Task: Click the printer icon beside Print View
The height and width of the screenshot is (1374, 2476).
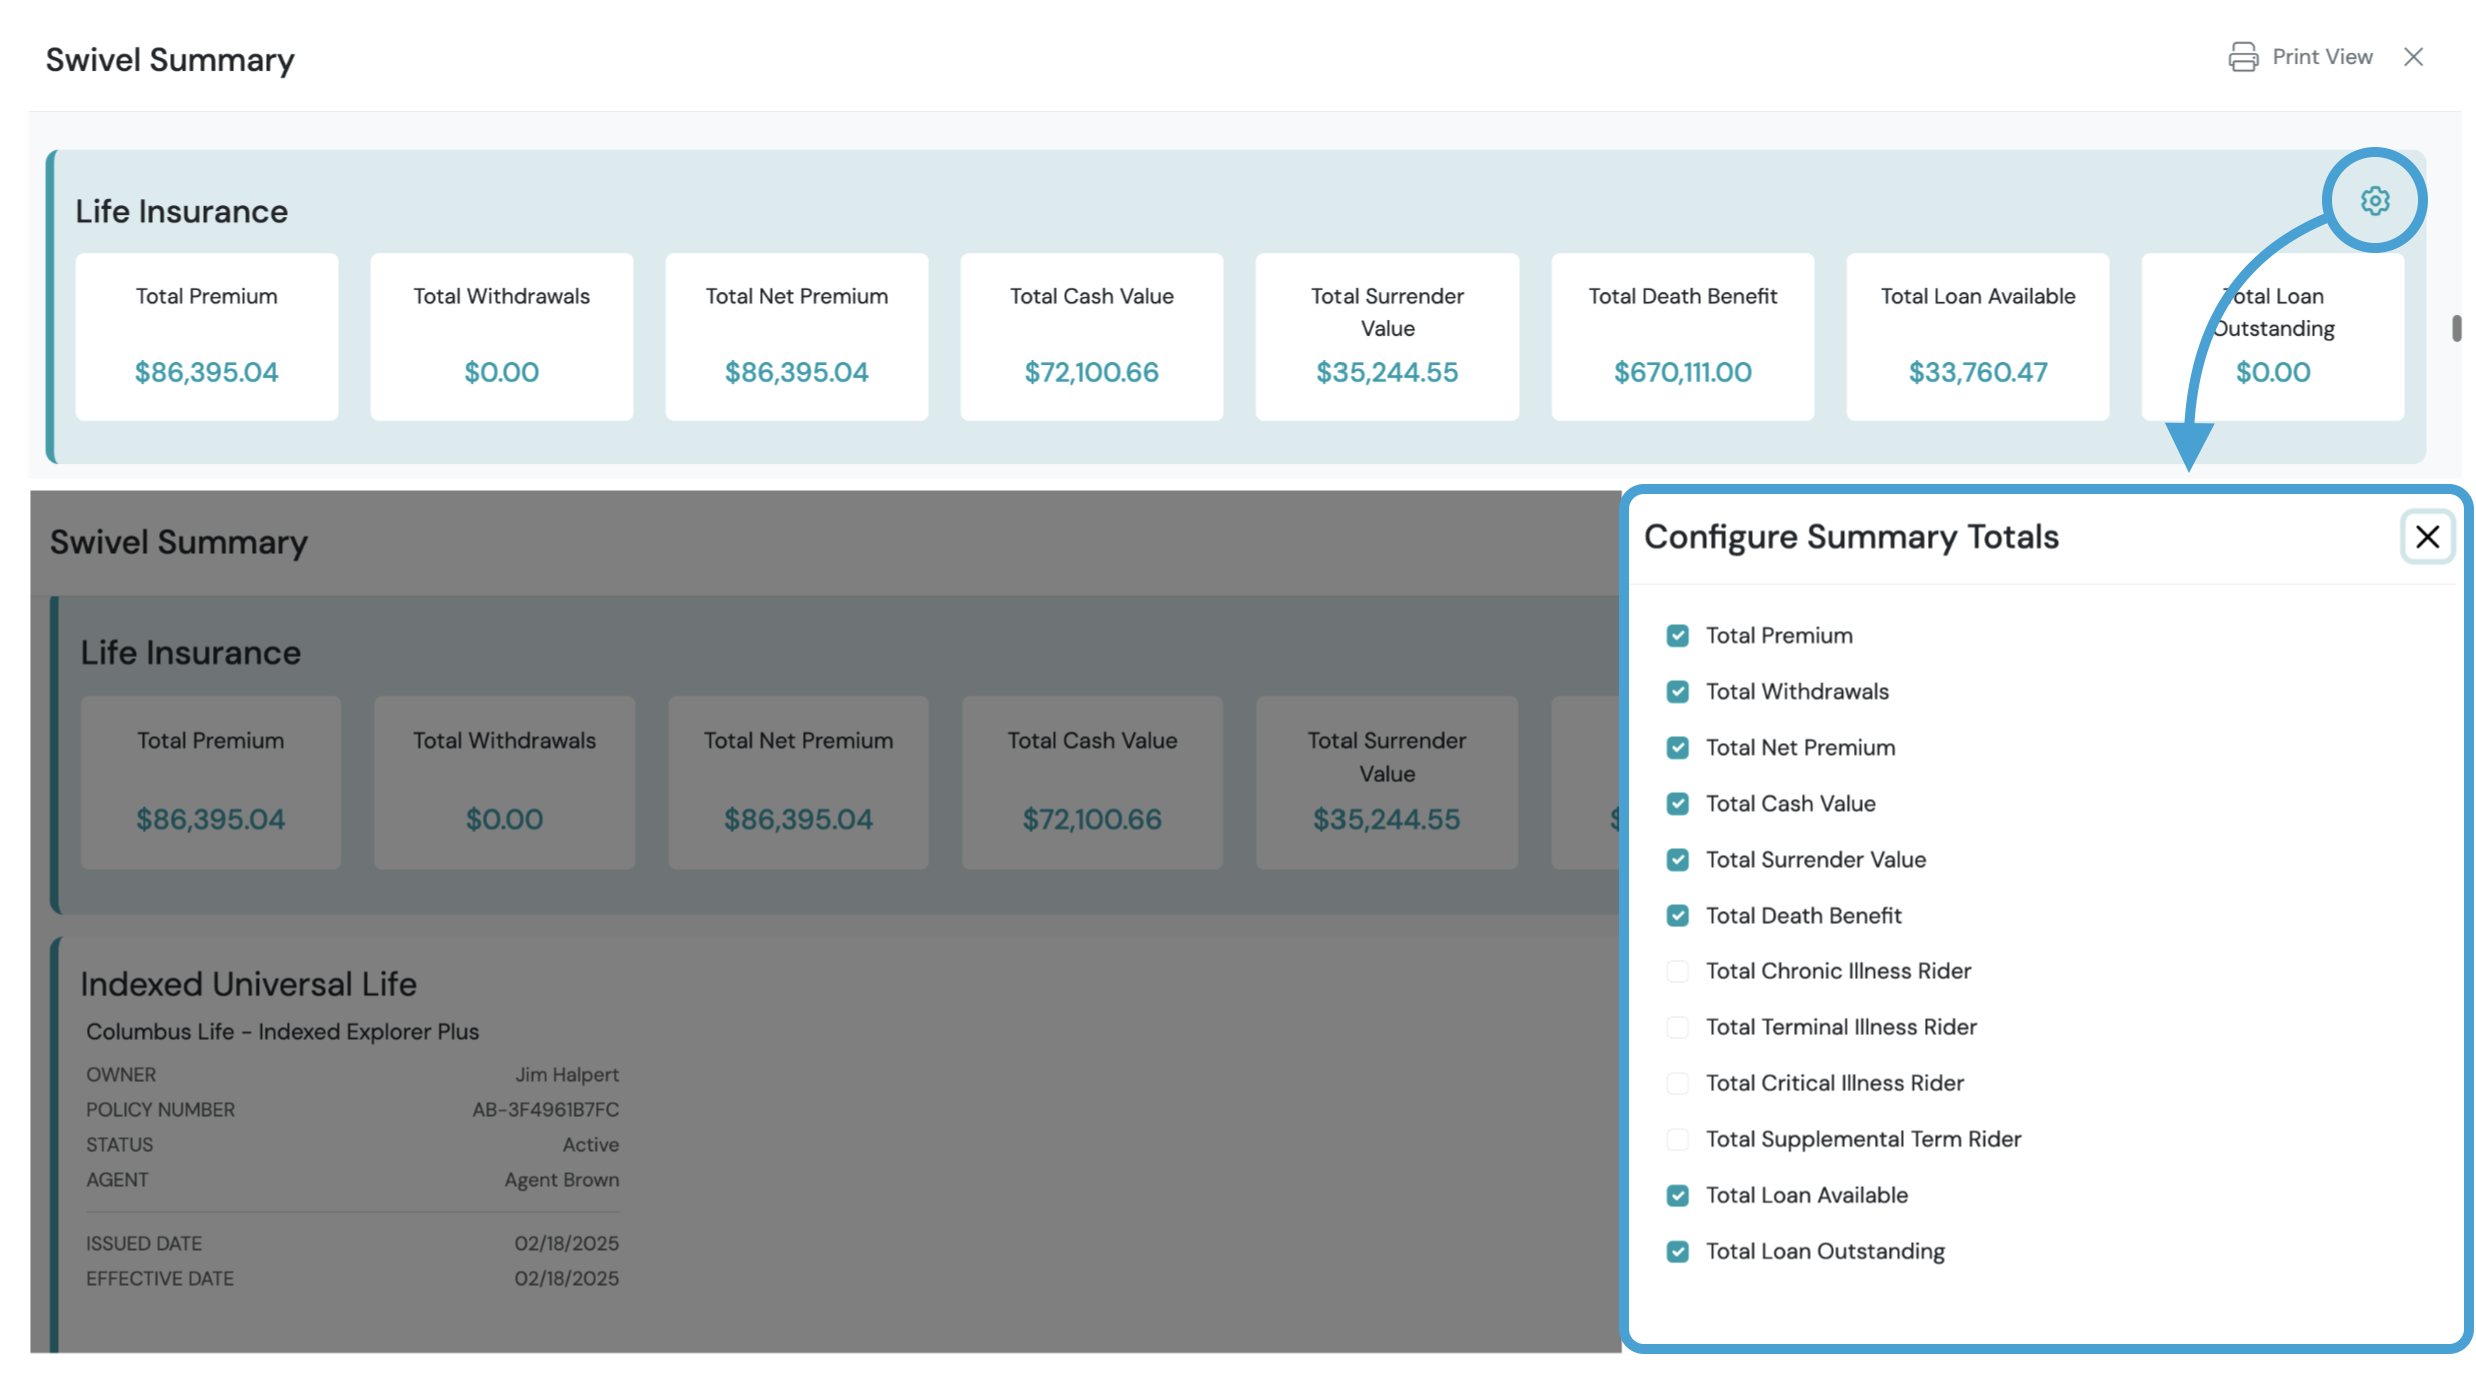Action: [2243, 57]
